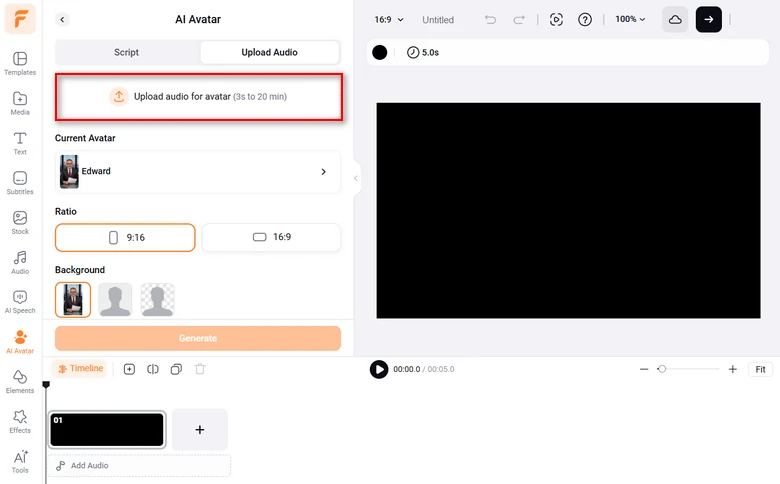Click Upload audio for avatar button
Image resolution: width=780 pixels, height=484 pixels.
[198, 97]
